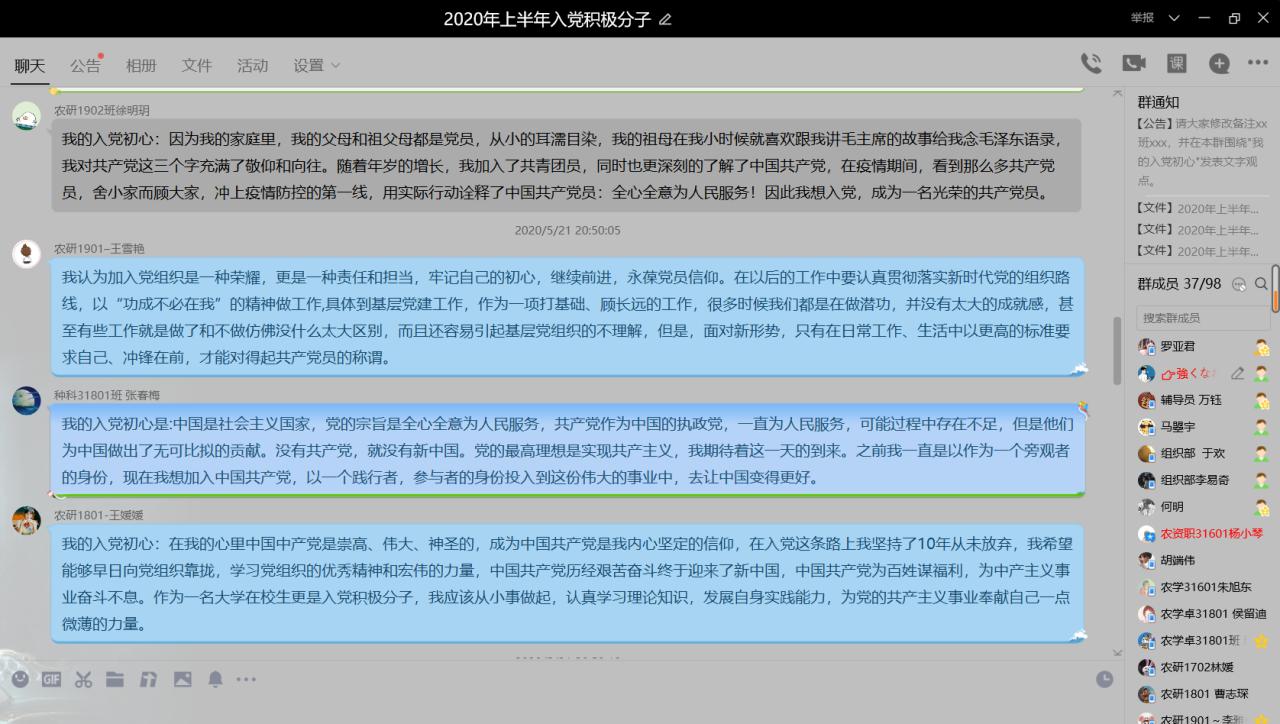Click the 举报 report link
Viewport: 1280px width, 724px height.
click(x=1142, y=18)
